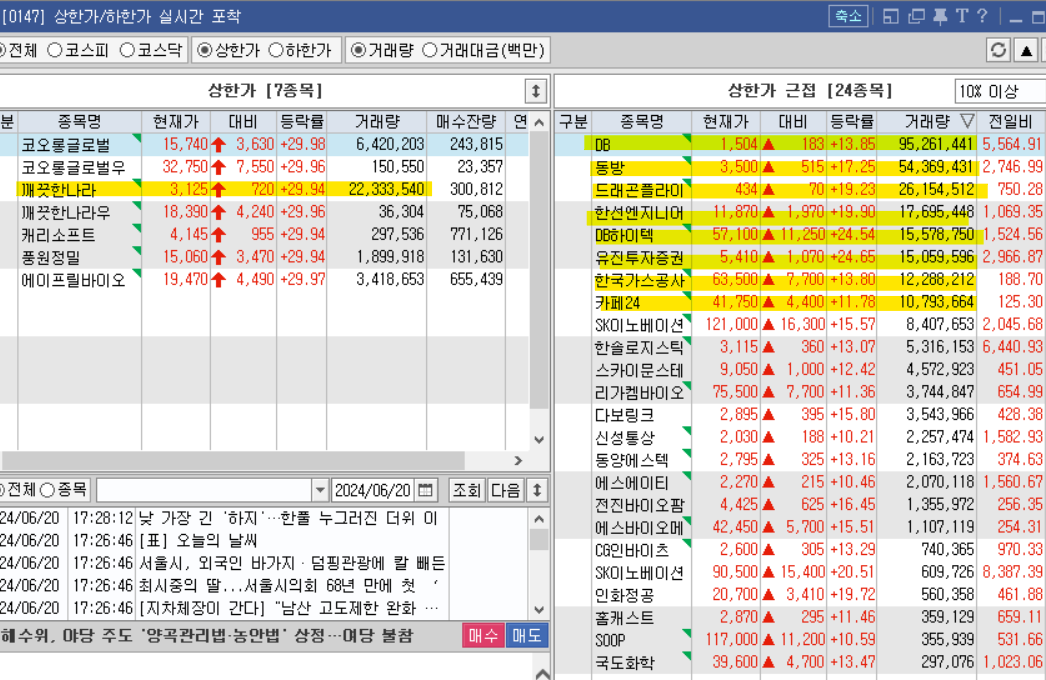Screen dimensions: 1046x680
Task: Click the T font icon in title bar
Action: coord(961,16)
